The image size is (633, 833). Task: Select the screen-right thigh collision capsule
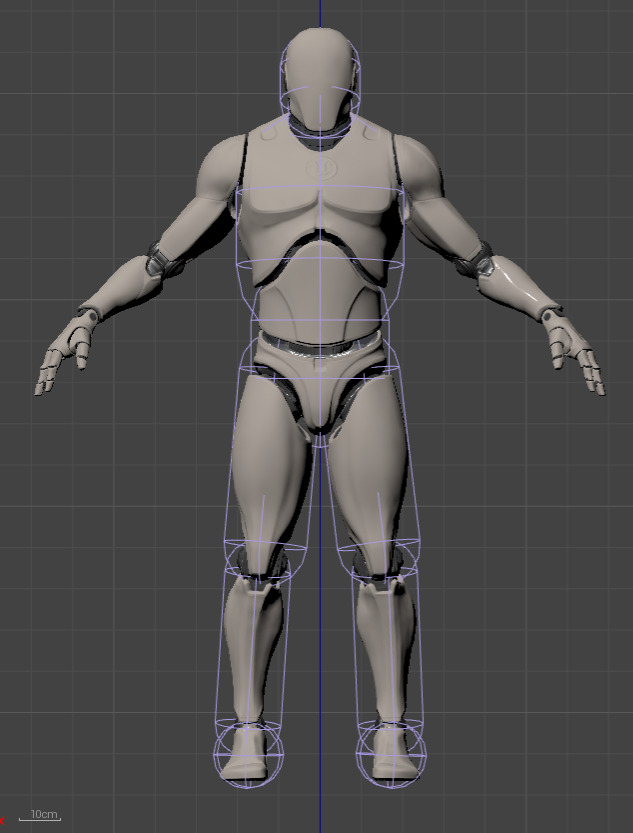[372, 457]
